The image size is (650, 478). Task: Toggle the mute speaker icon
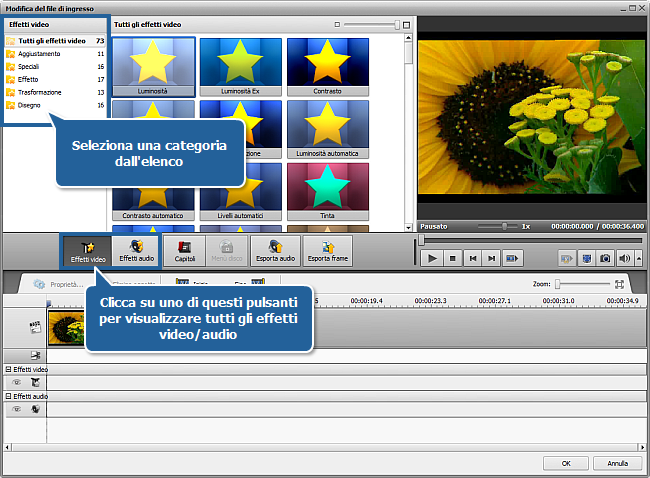click(624, 259)
